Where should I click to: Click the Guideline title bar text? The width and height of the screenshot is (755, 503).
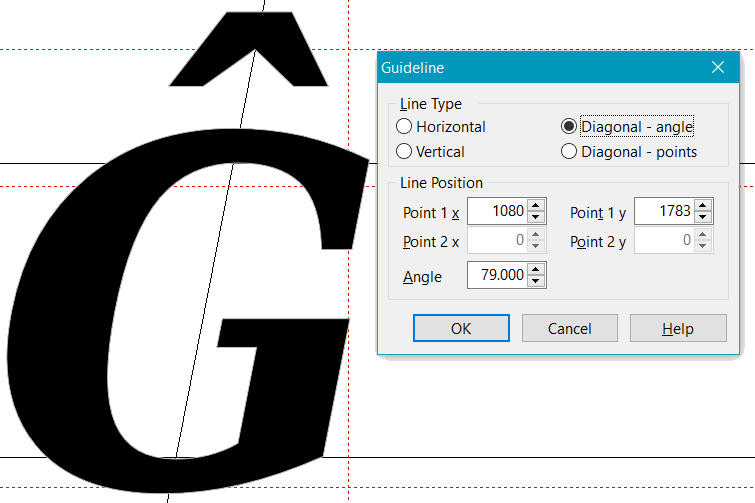click(413, 68)
